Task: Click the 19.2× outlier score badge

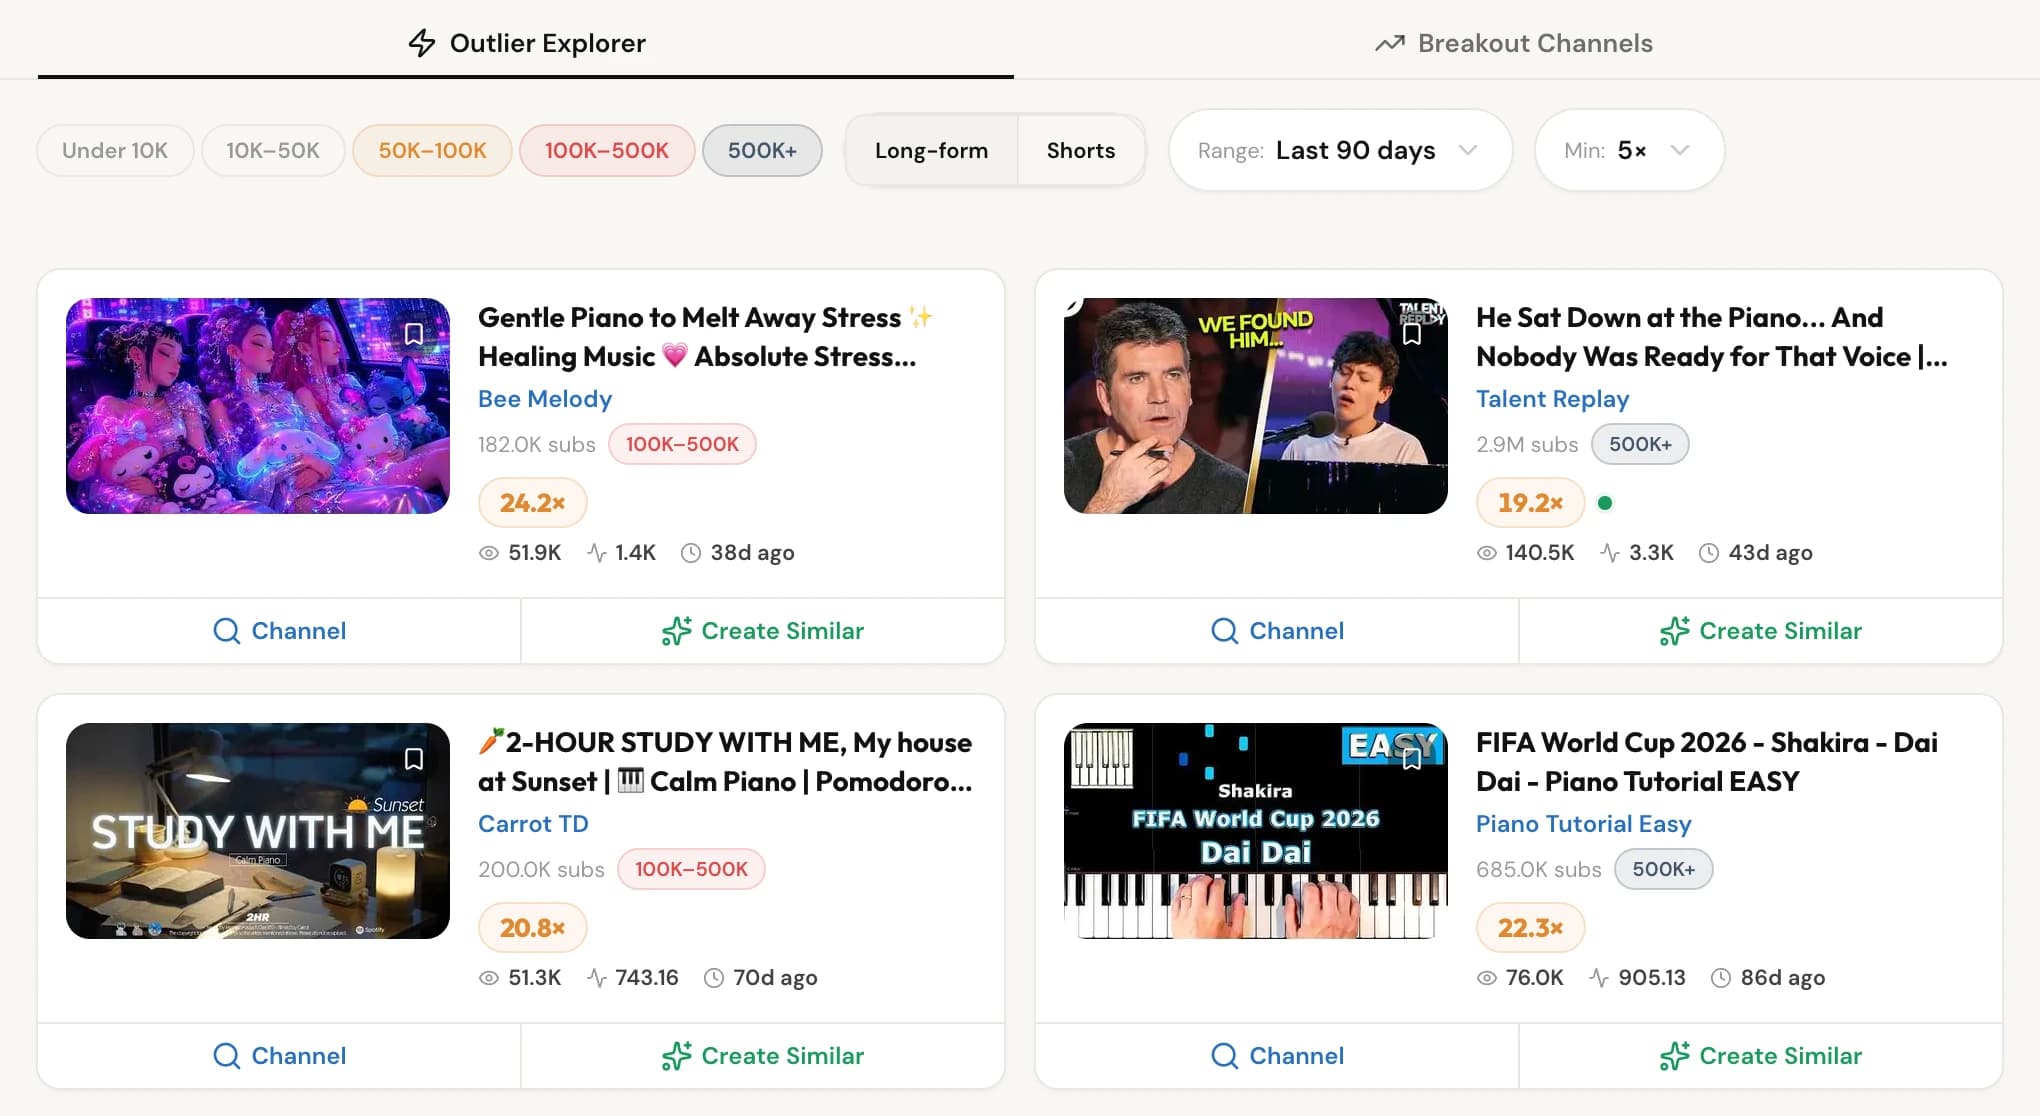Action: 1530,503
